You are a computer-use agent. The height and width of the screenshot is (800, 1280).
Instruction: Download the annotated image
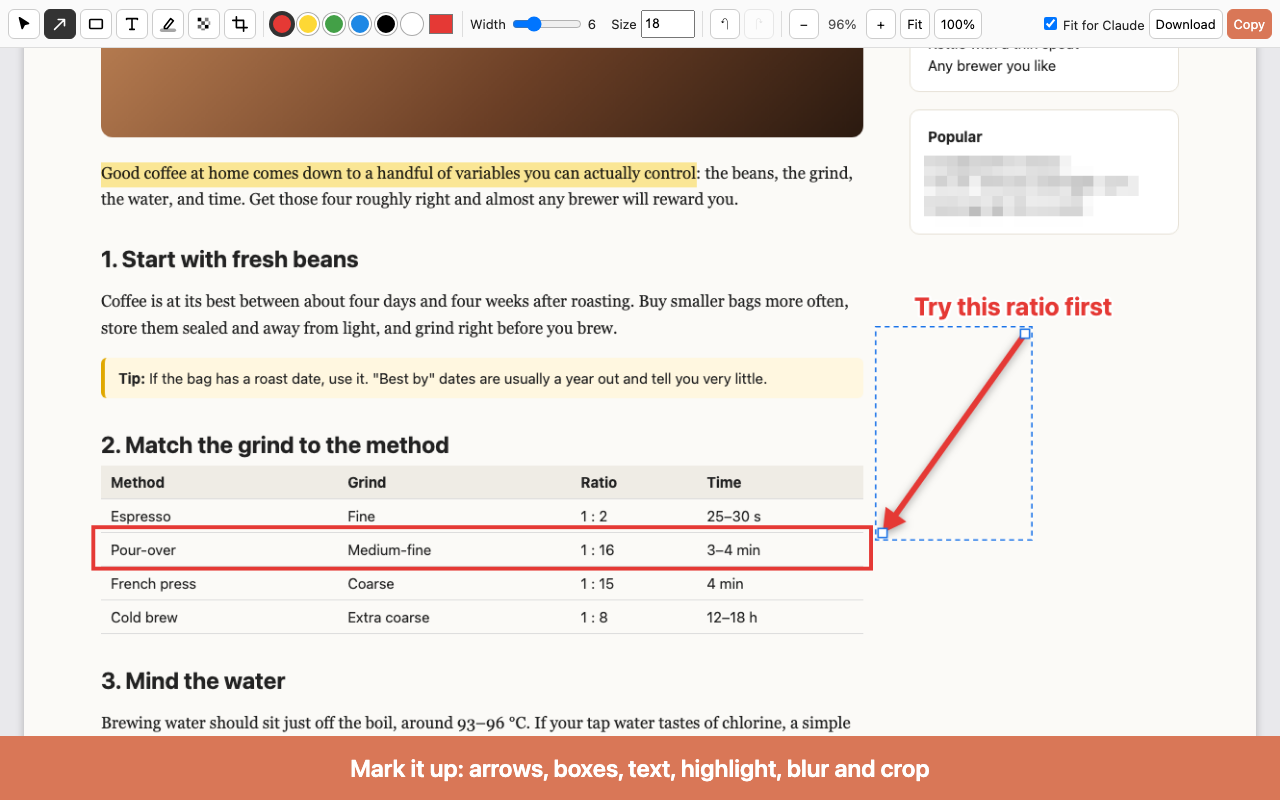point(1186,24)
